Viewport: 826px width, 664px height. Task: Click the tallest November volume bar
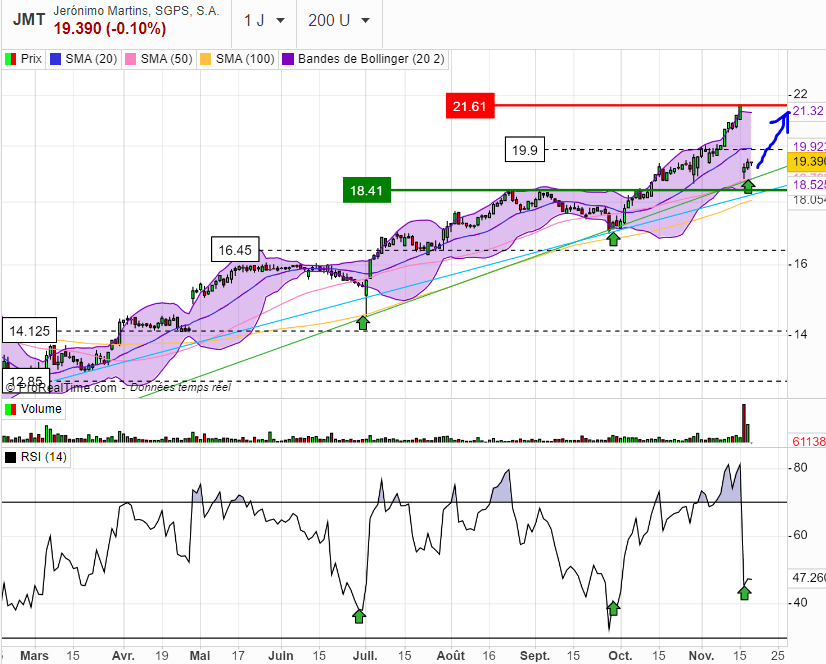pos(744,423)
